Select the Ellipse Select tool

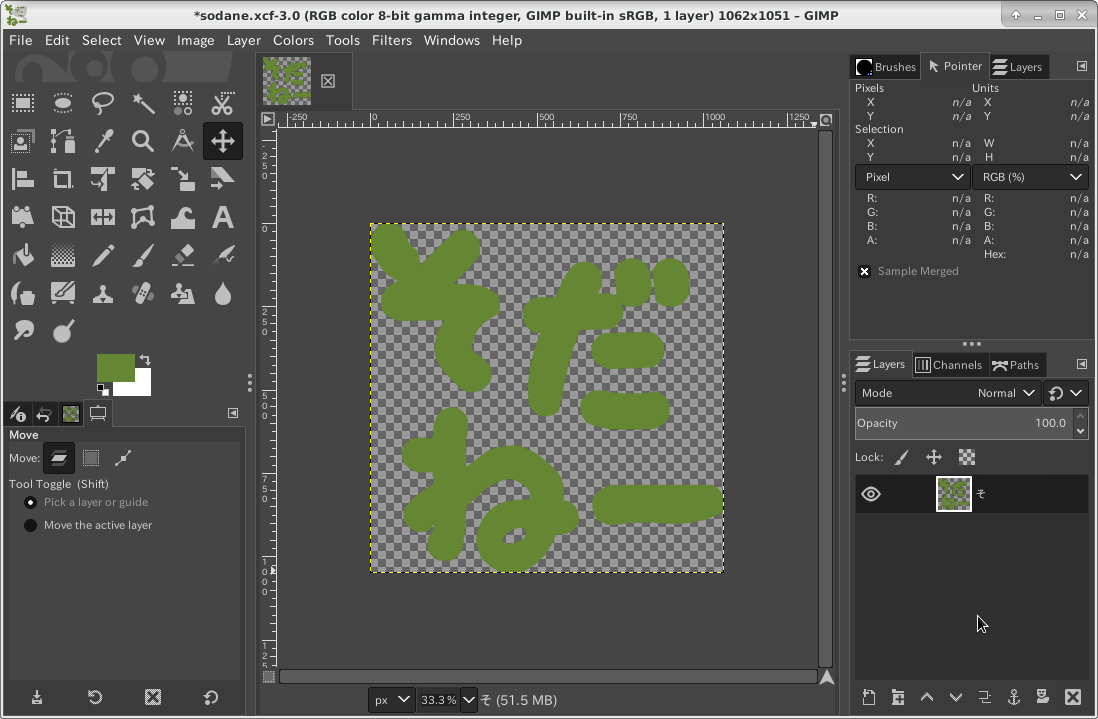(x=63, y=104)
